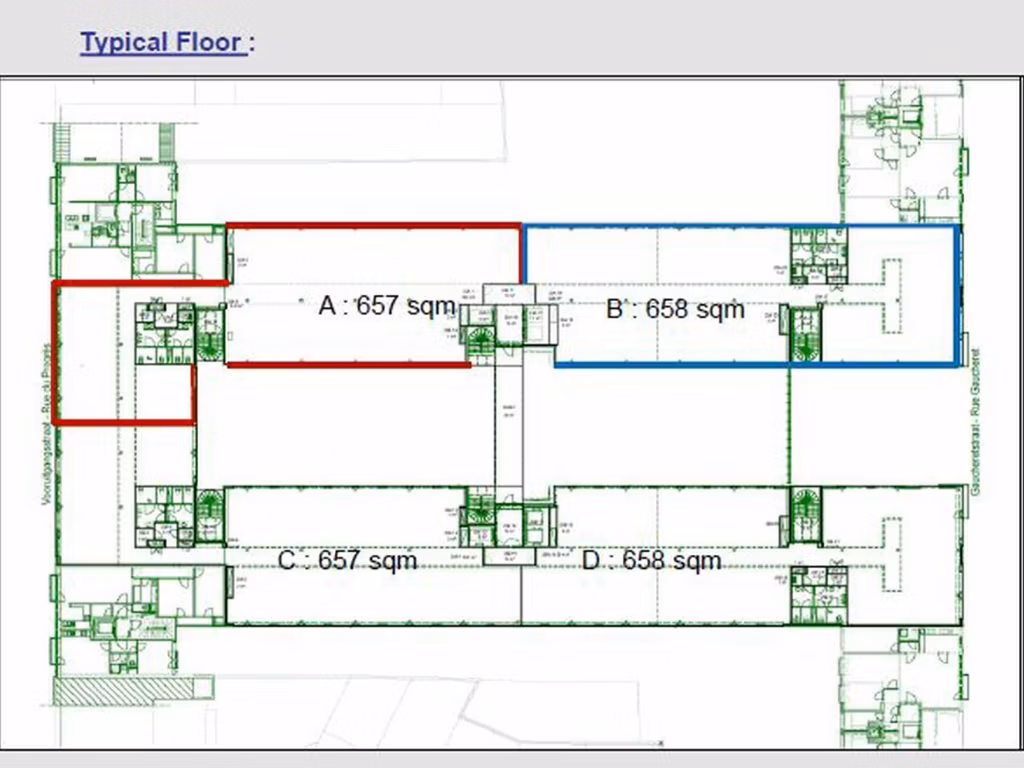Select the B : 658 sqm label
The width and height of the screenshot is (1024, 768).
tap(675, 309)
